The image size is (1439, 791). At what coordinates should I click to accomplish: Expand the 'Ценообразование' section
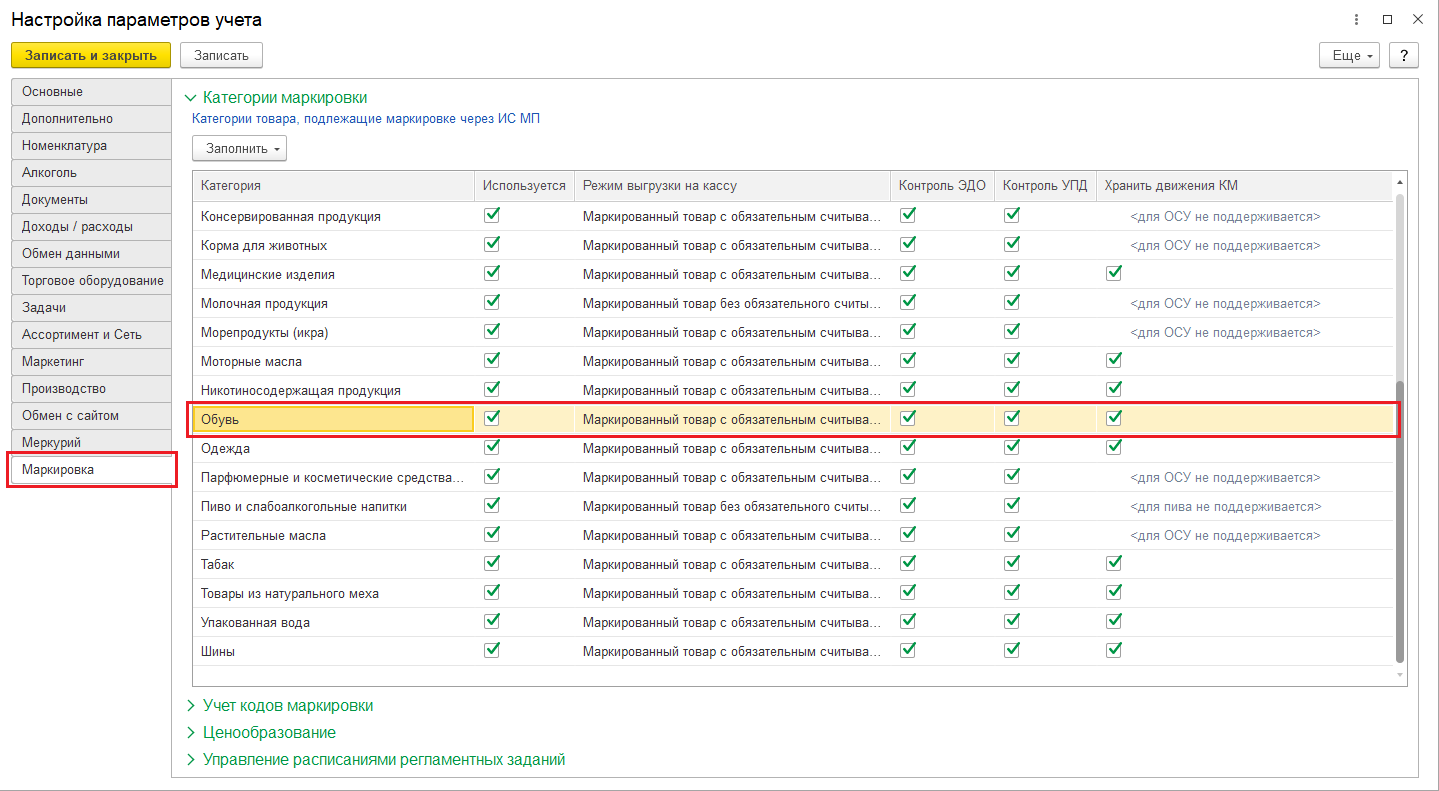coord(269,733)
